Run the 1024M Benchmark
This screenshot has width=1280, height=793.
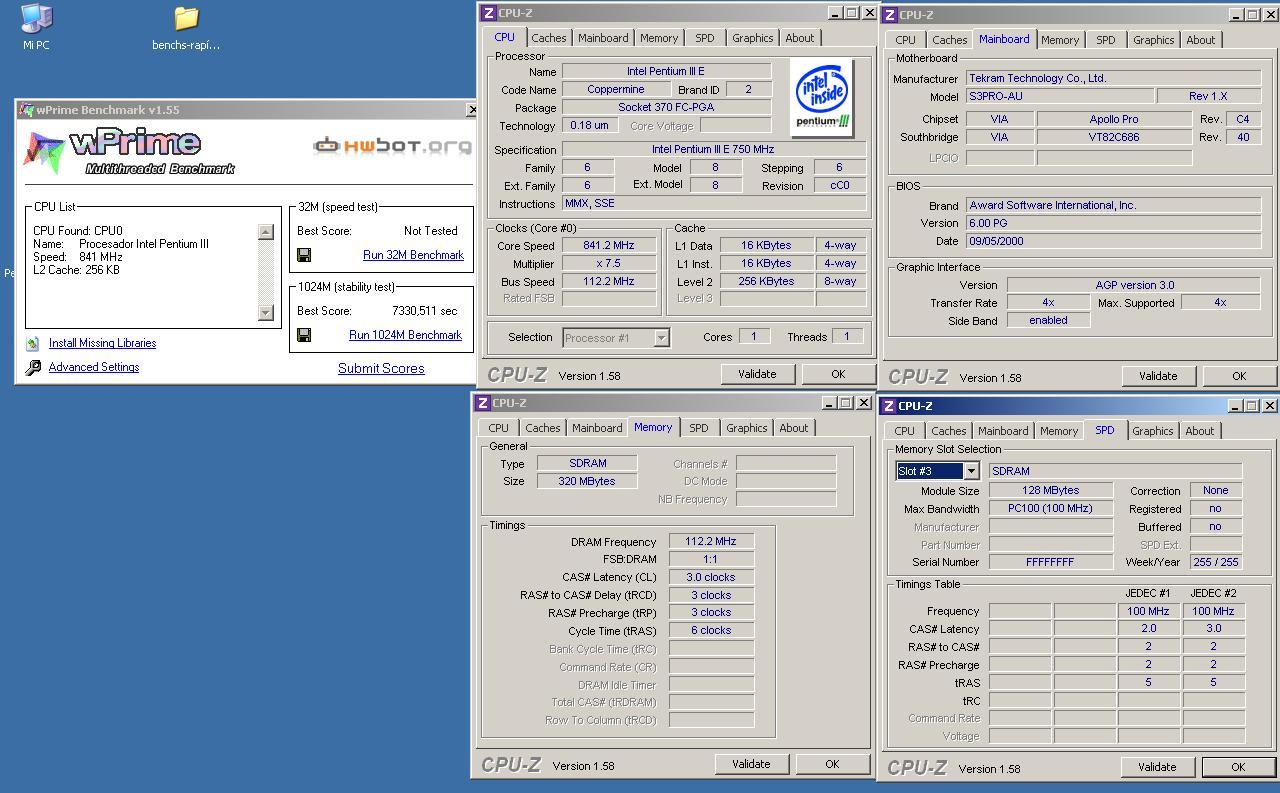[405, 335]
